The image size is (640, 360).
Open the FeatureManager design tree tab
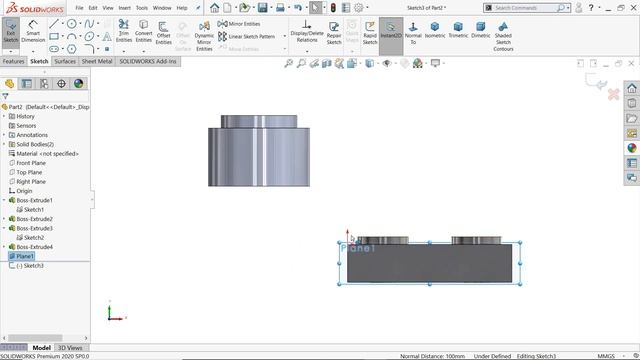[9, 84]
